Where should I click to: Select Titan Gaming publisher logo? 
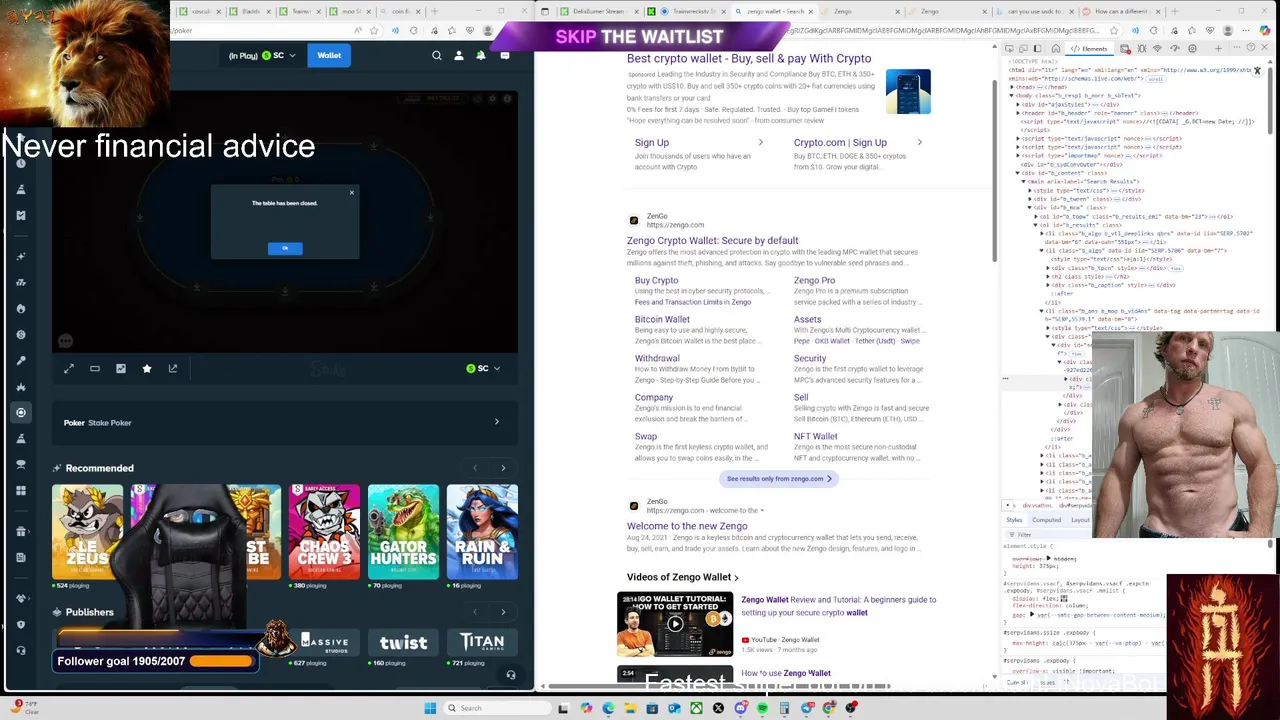click(x=482, y=642)
